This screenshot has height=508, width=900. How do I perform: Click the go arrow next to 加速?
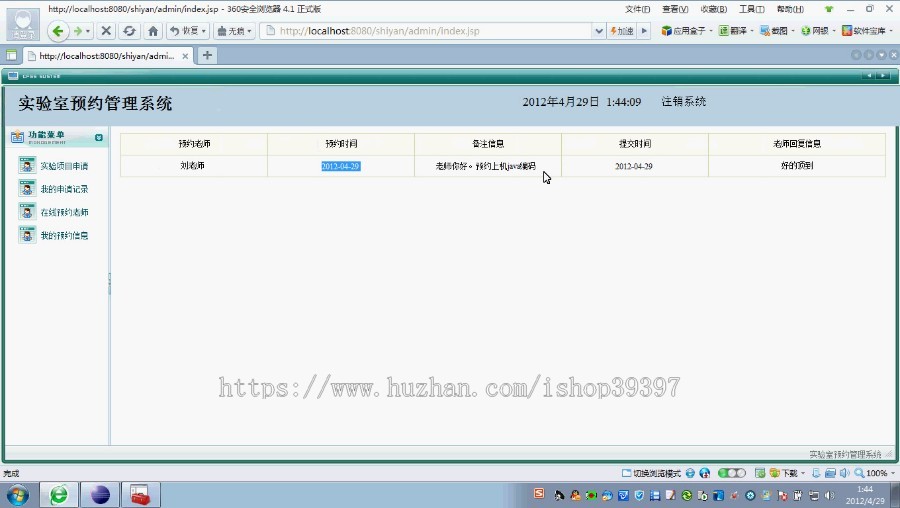pos(644,31)
